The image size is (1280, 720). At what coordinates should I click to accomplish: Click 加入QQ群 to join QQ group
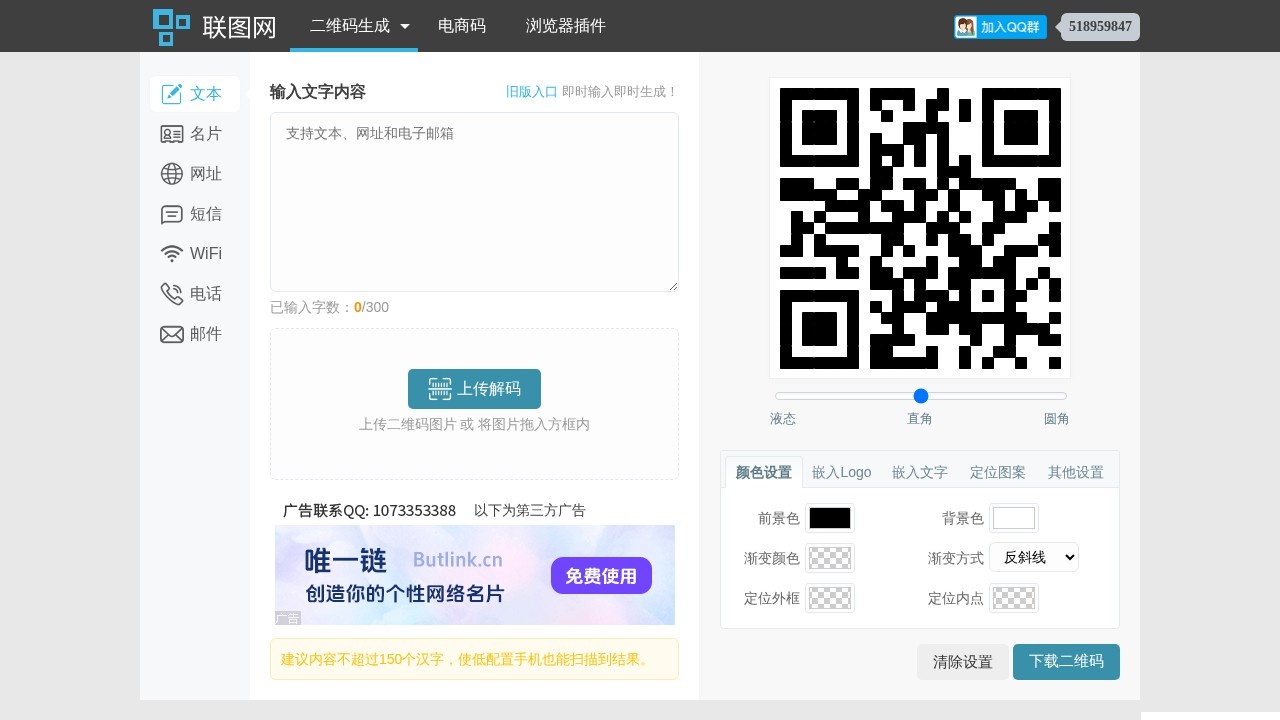pyautogui.click(x=1000, y=27)
